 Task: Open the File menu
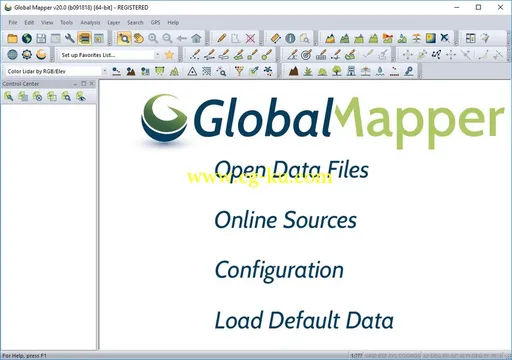[x=13, y=23]
